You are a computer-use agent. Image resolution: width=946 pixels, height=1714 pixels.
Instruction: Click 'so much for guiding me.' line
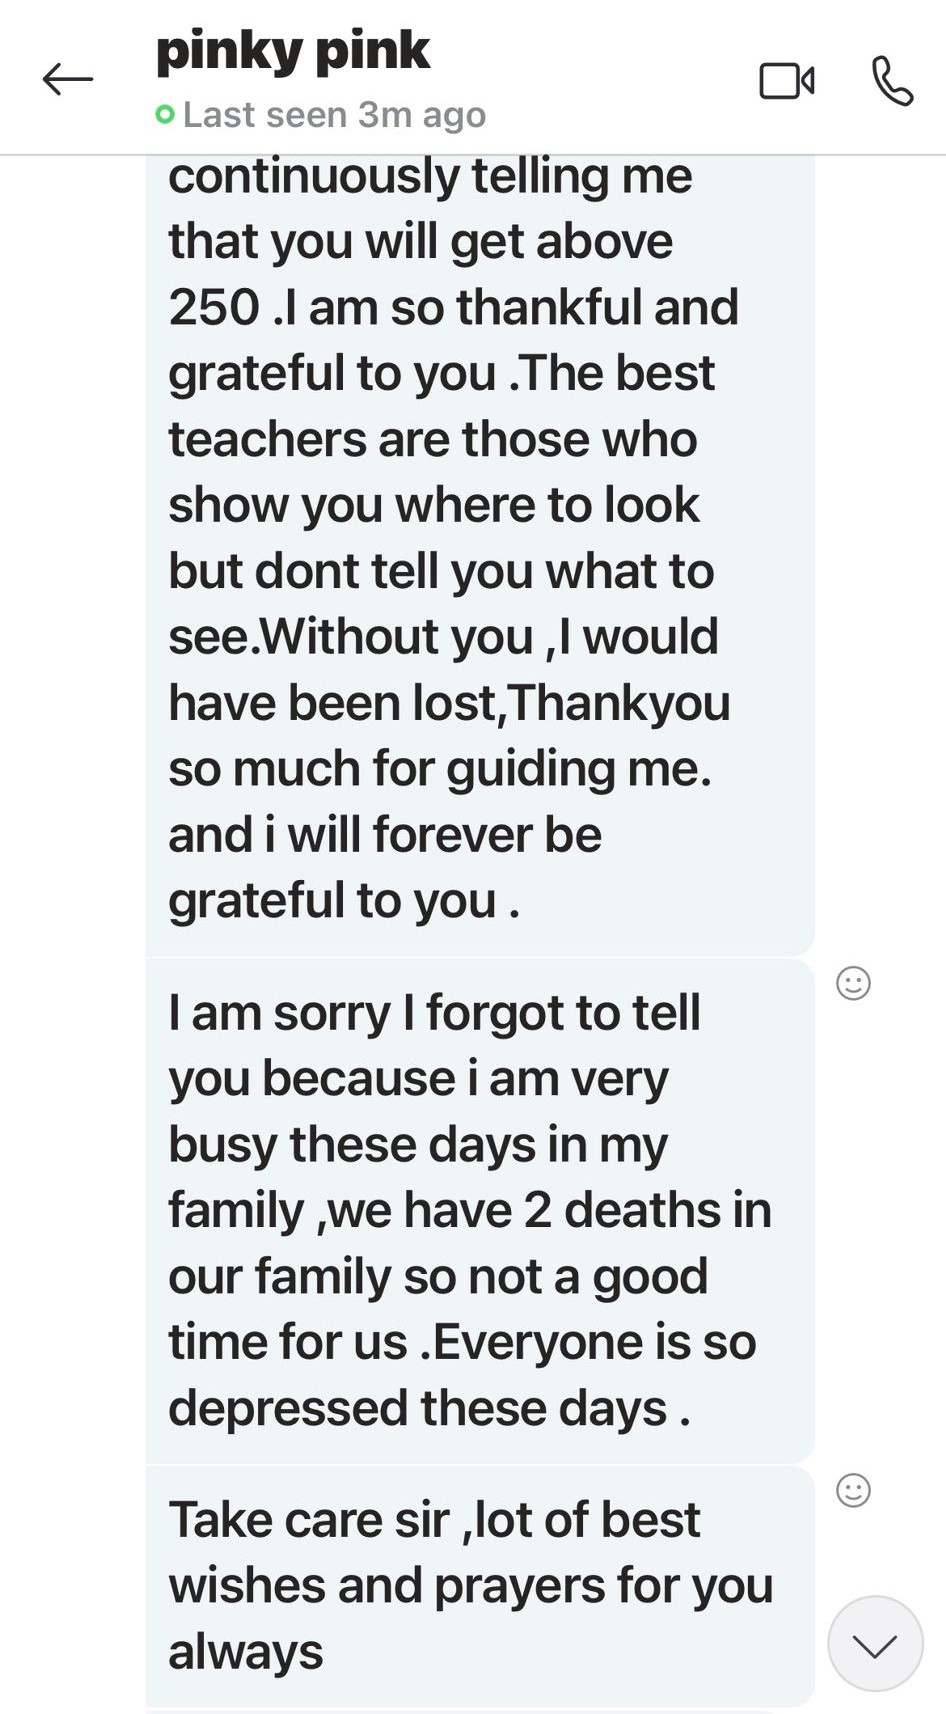tap(440, 768)
